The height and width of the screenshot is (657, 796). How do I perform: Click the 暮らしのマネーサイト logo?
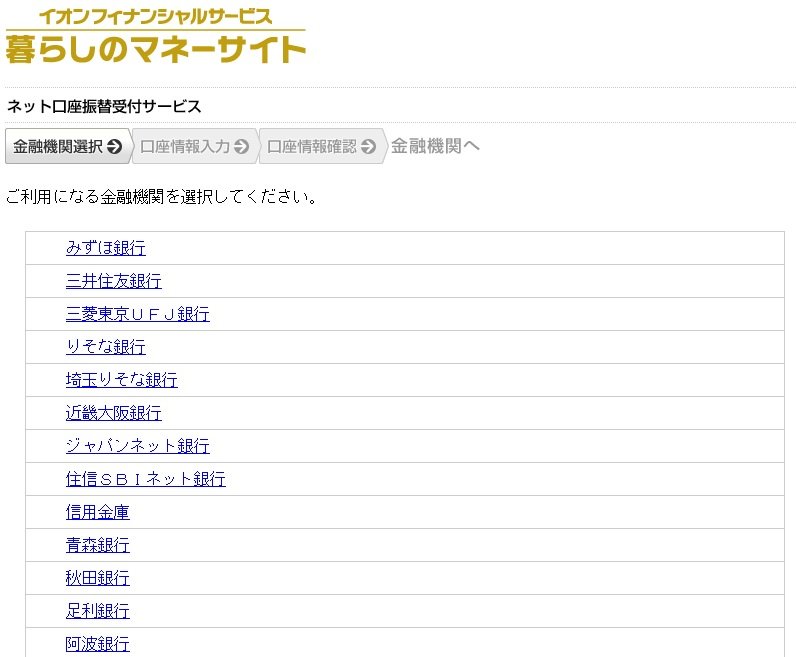click(155, 36)
